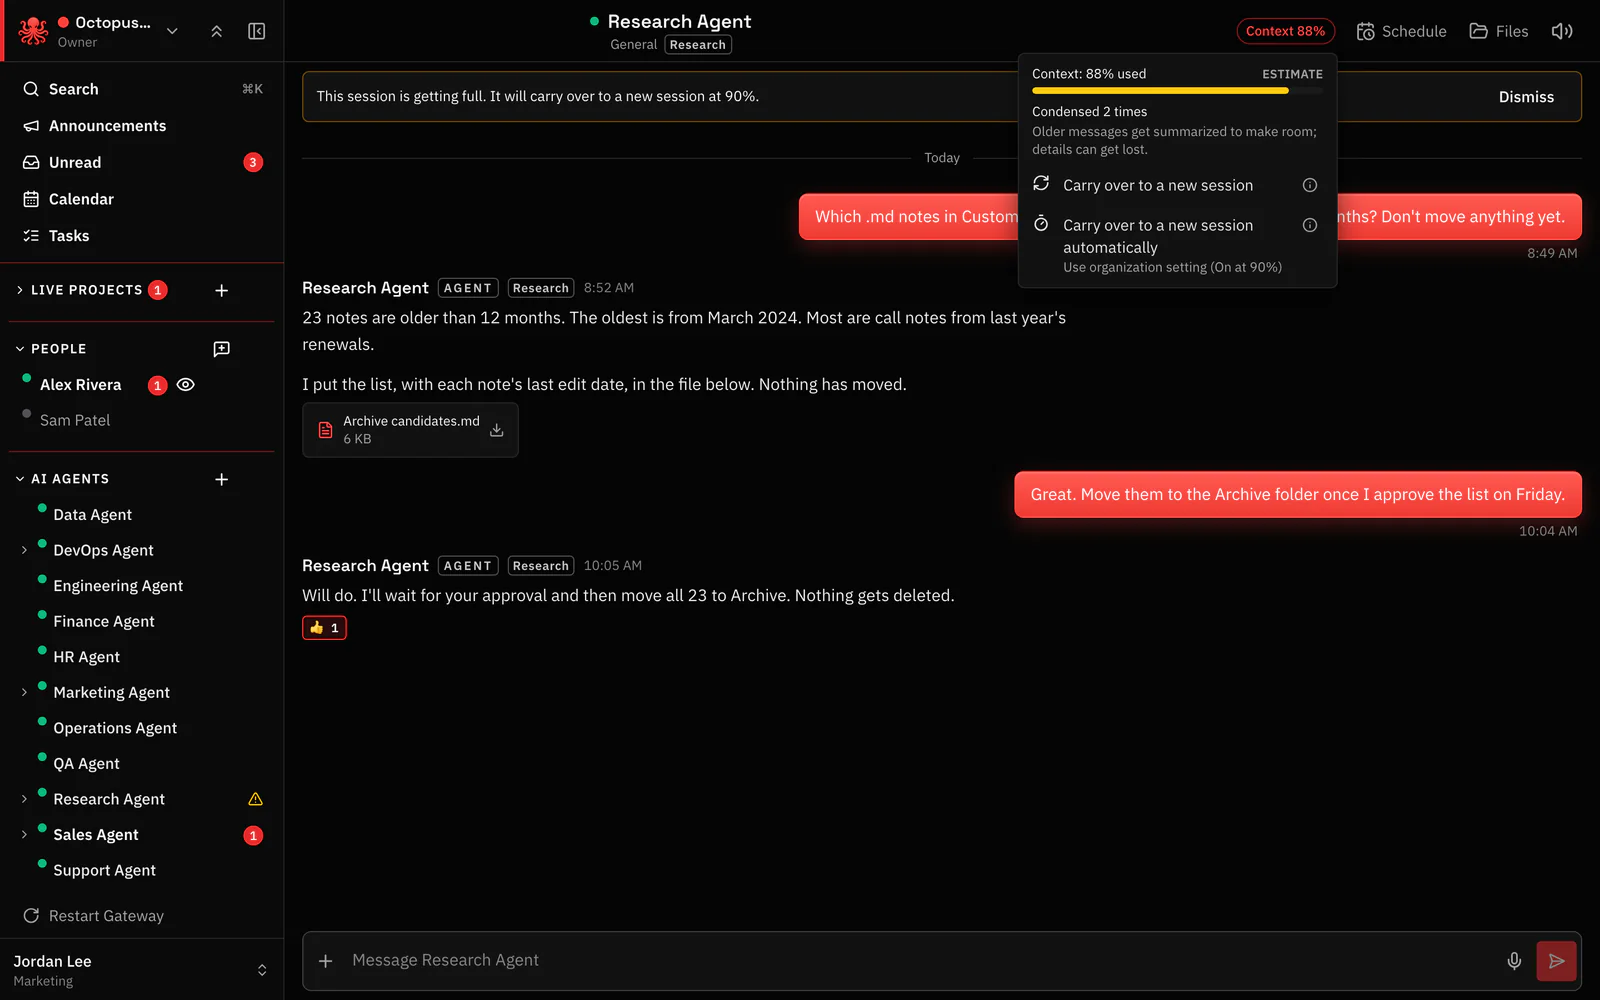Click the double-chevron collapse-all icon in the header
The width and height of the screenshot is (1600, 1000).
(x=217, y=31)
